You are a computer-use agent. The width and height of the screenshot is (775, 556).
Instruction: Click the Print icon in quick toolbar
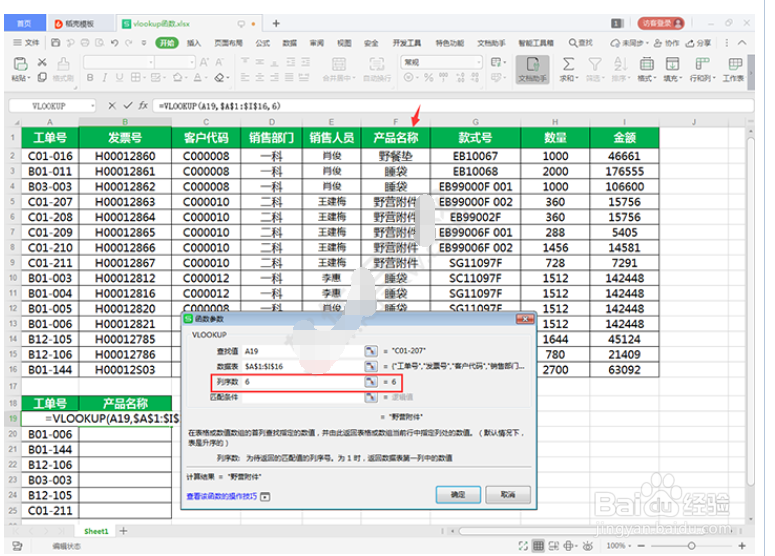click(85, 43)
